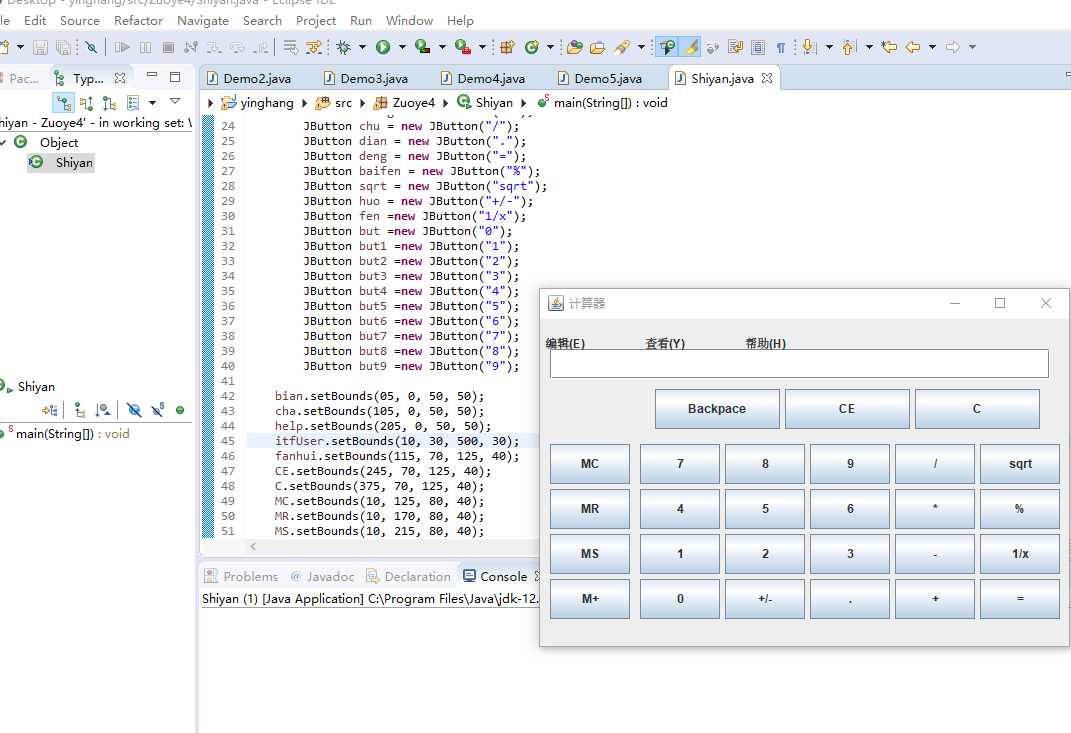Screen dimensions: 1071x733
Task: Click the Toggle Block Selection icon
Action: coord(758,47)
